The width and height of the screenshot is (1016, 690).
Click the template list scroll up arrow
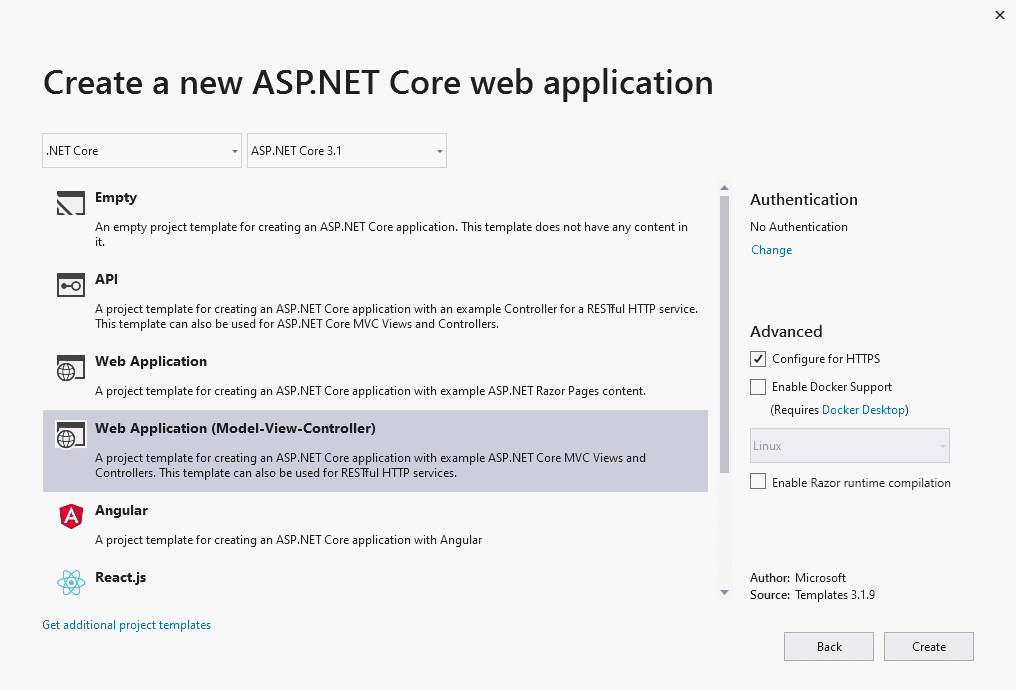(x=724, y=188)
